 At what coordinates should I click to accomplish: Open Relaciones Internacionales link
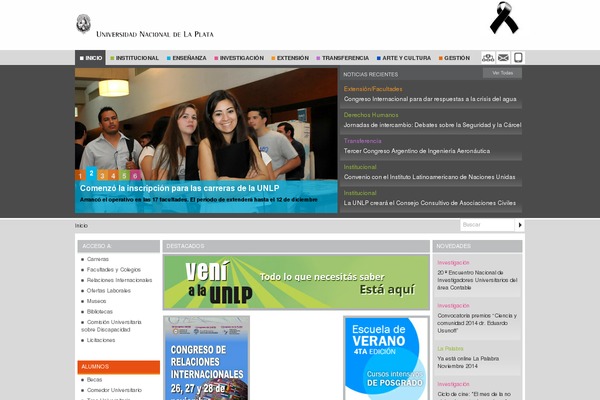tap(119, 280)
